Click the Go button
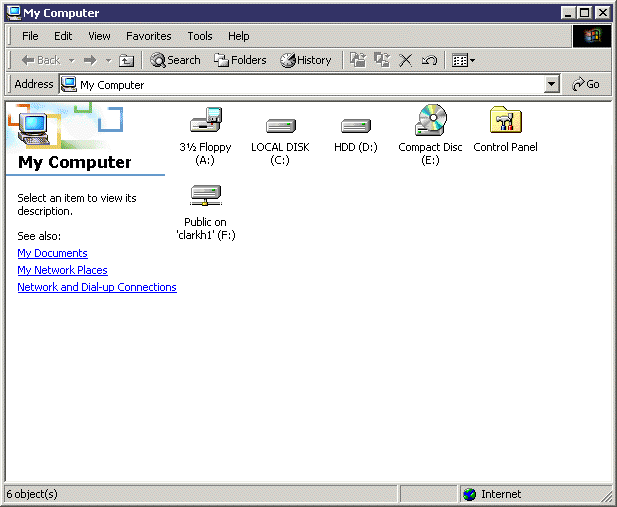This screenshot has height=507, width=617. 586,85
